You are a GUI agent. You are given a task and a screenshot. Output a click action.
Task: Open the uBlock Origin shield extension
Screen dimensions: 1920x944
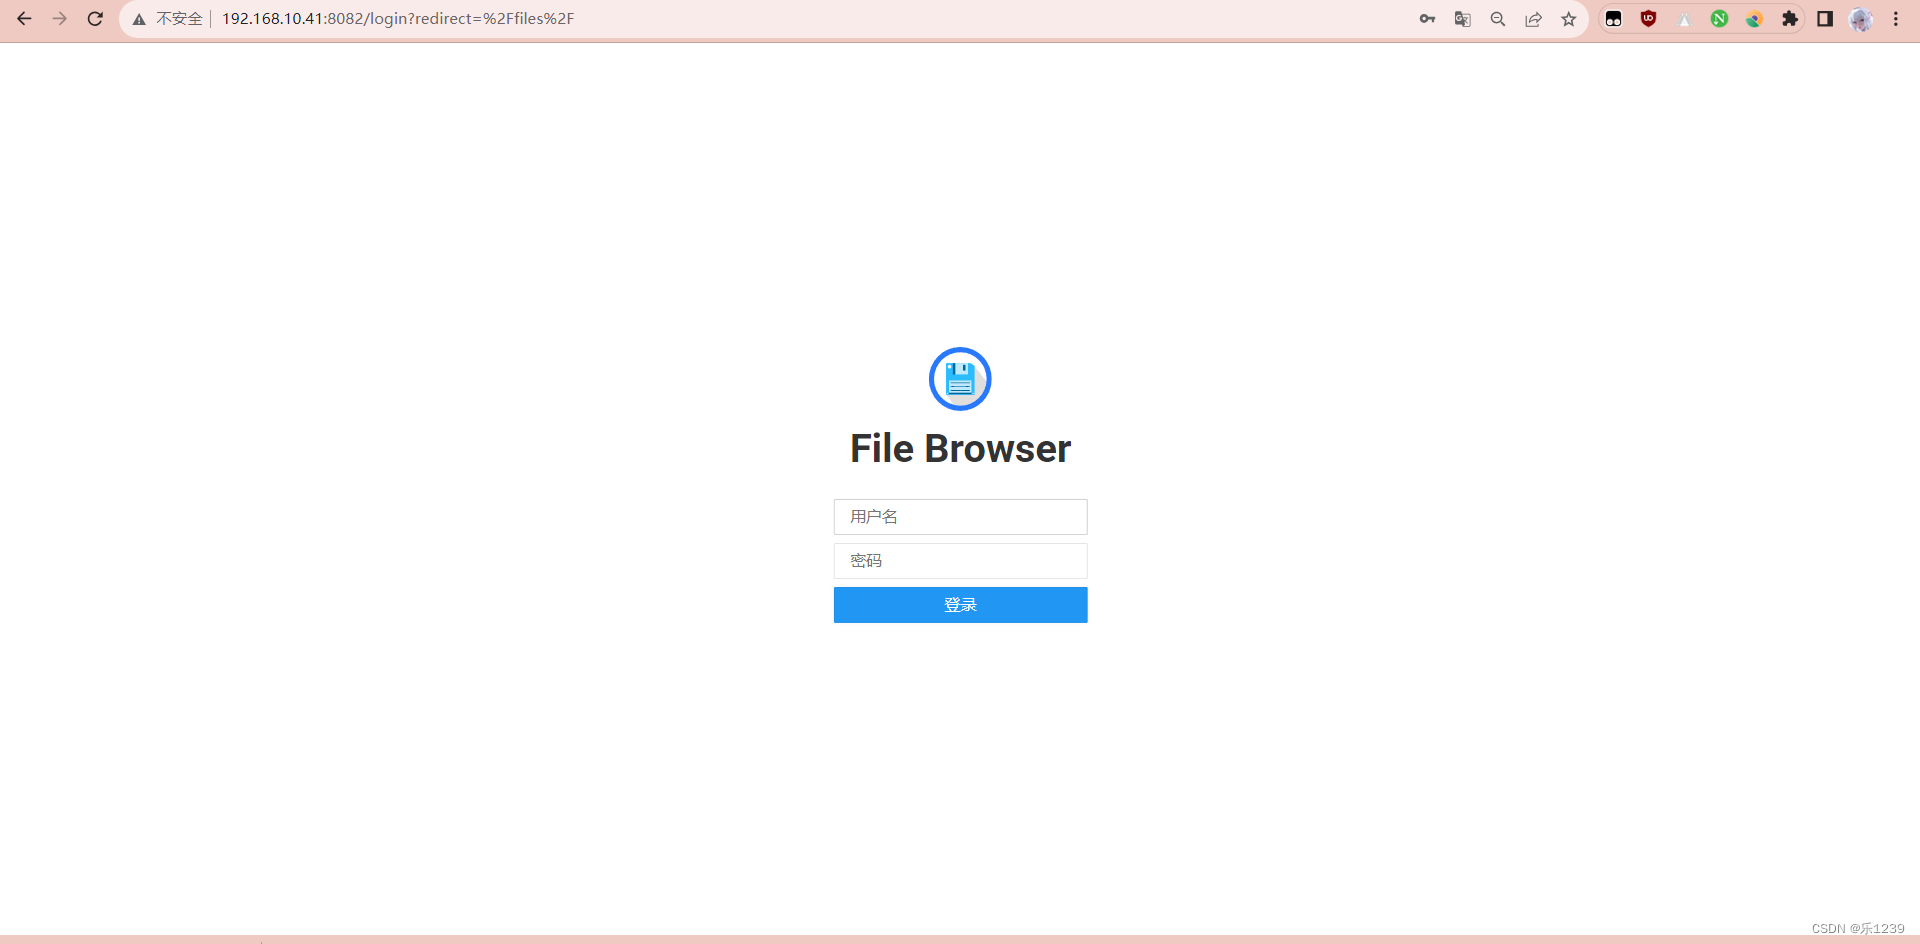point(1648,19)
